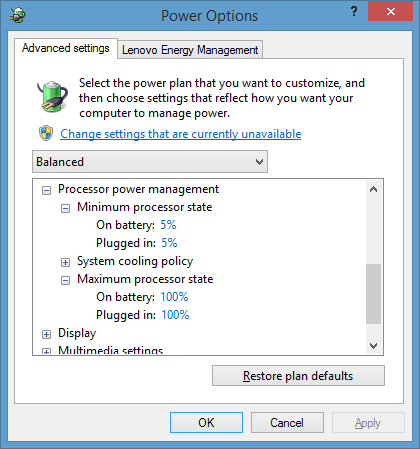Open the Balanced power plan dropdown
This screenshot has height=449, width=420.
(x=150, y=162)
